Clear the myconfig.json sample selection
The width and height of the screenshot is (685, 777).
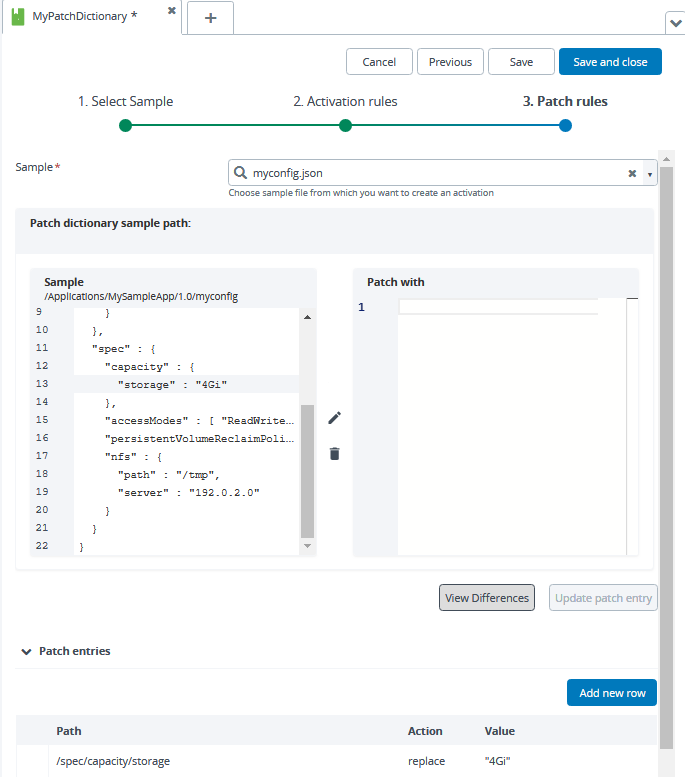[632, 173]
